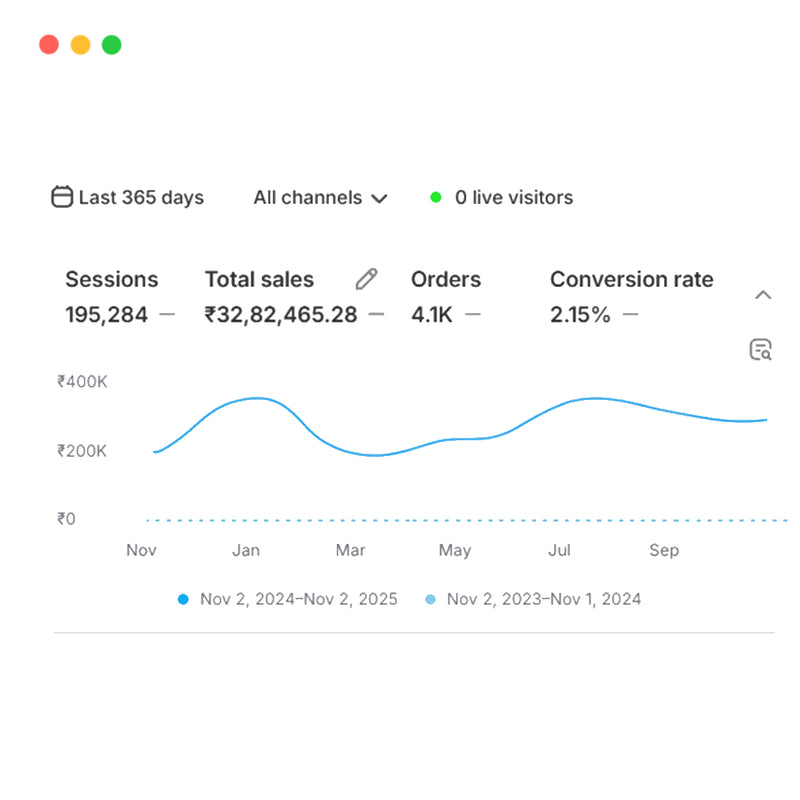Click the pencil edit icon near Total sales
This screenshot has height=800, width=800.
coord(367,279)
